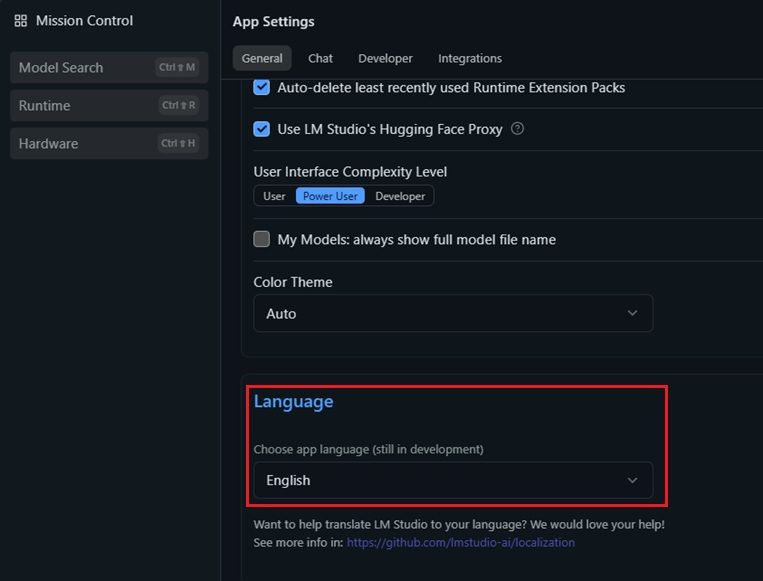Screen dimensions: 763x581
Task: Disable Use LM Studio's Hugging Face Proxy
Action: (262, 129)
